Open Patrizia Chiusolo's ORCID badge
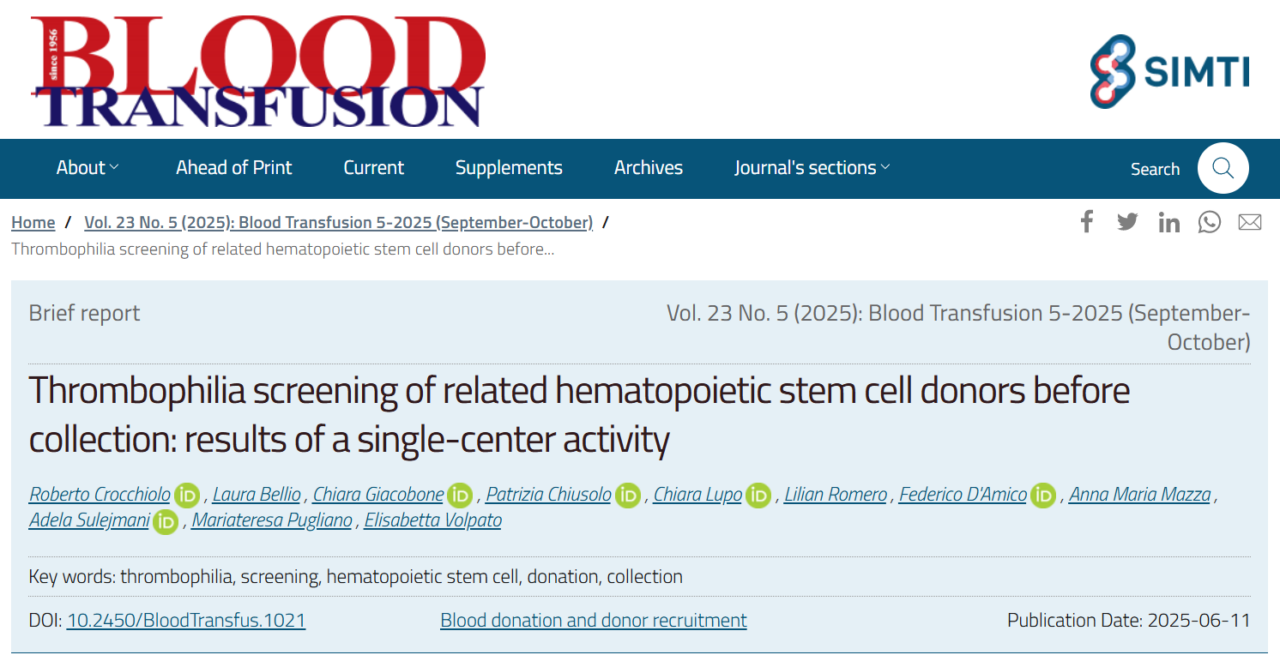Viewport: 1280px width, 661px height. point(628,494)
